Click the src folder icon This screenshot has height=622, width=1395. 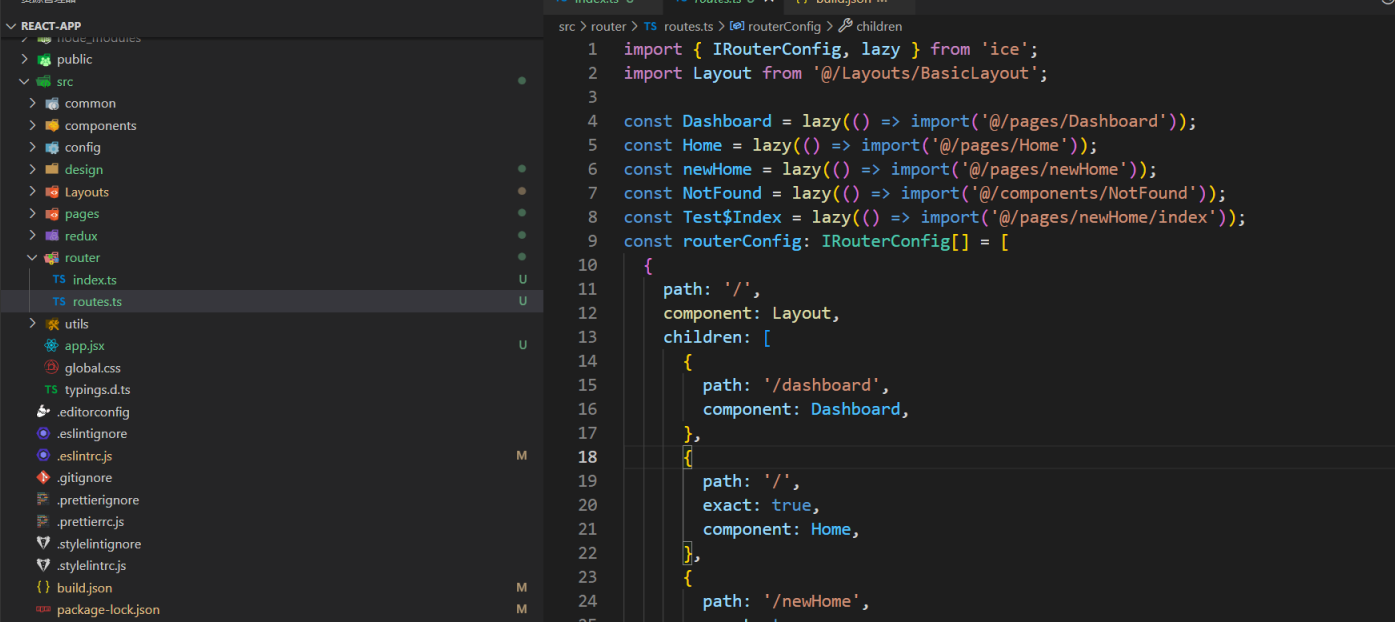tap(43, 82)
